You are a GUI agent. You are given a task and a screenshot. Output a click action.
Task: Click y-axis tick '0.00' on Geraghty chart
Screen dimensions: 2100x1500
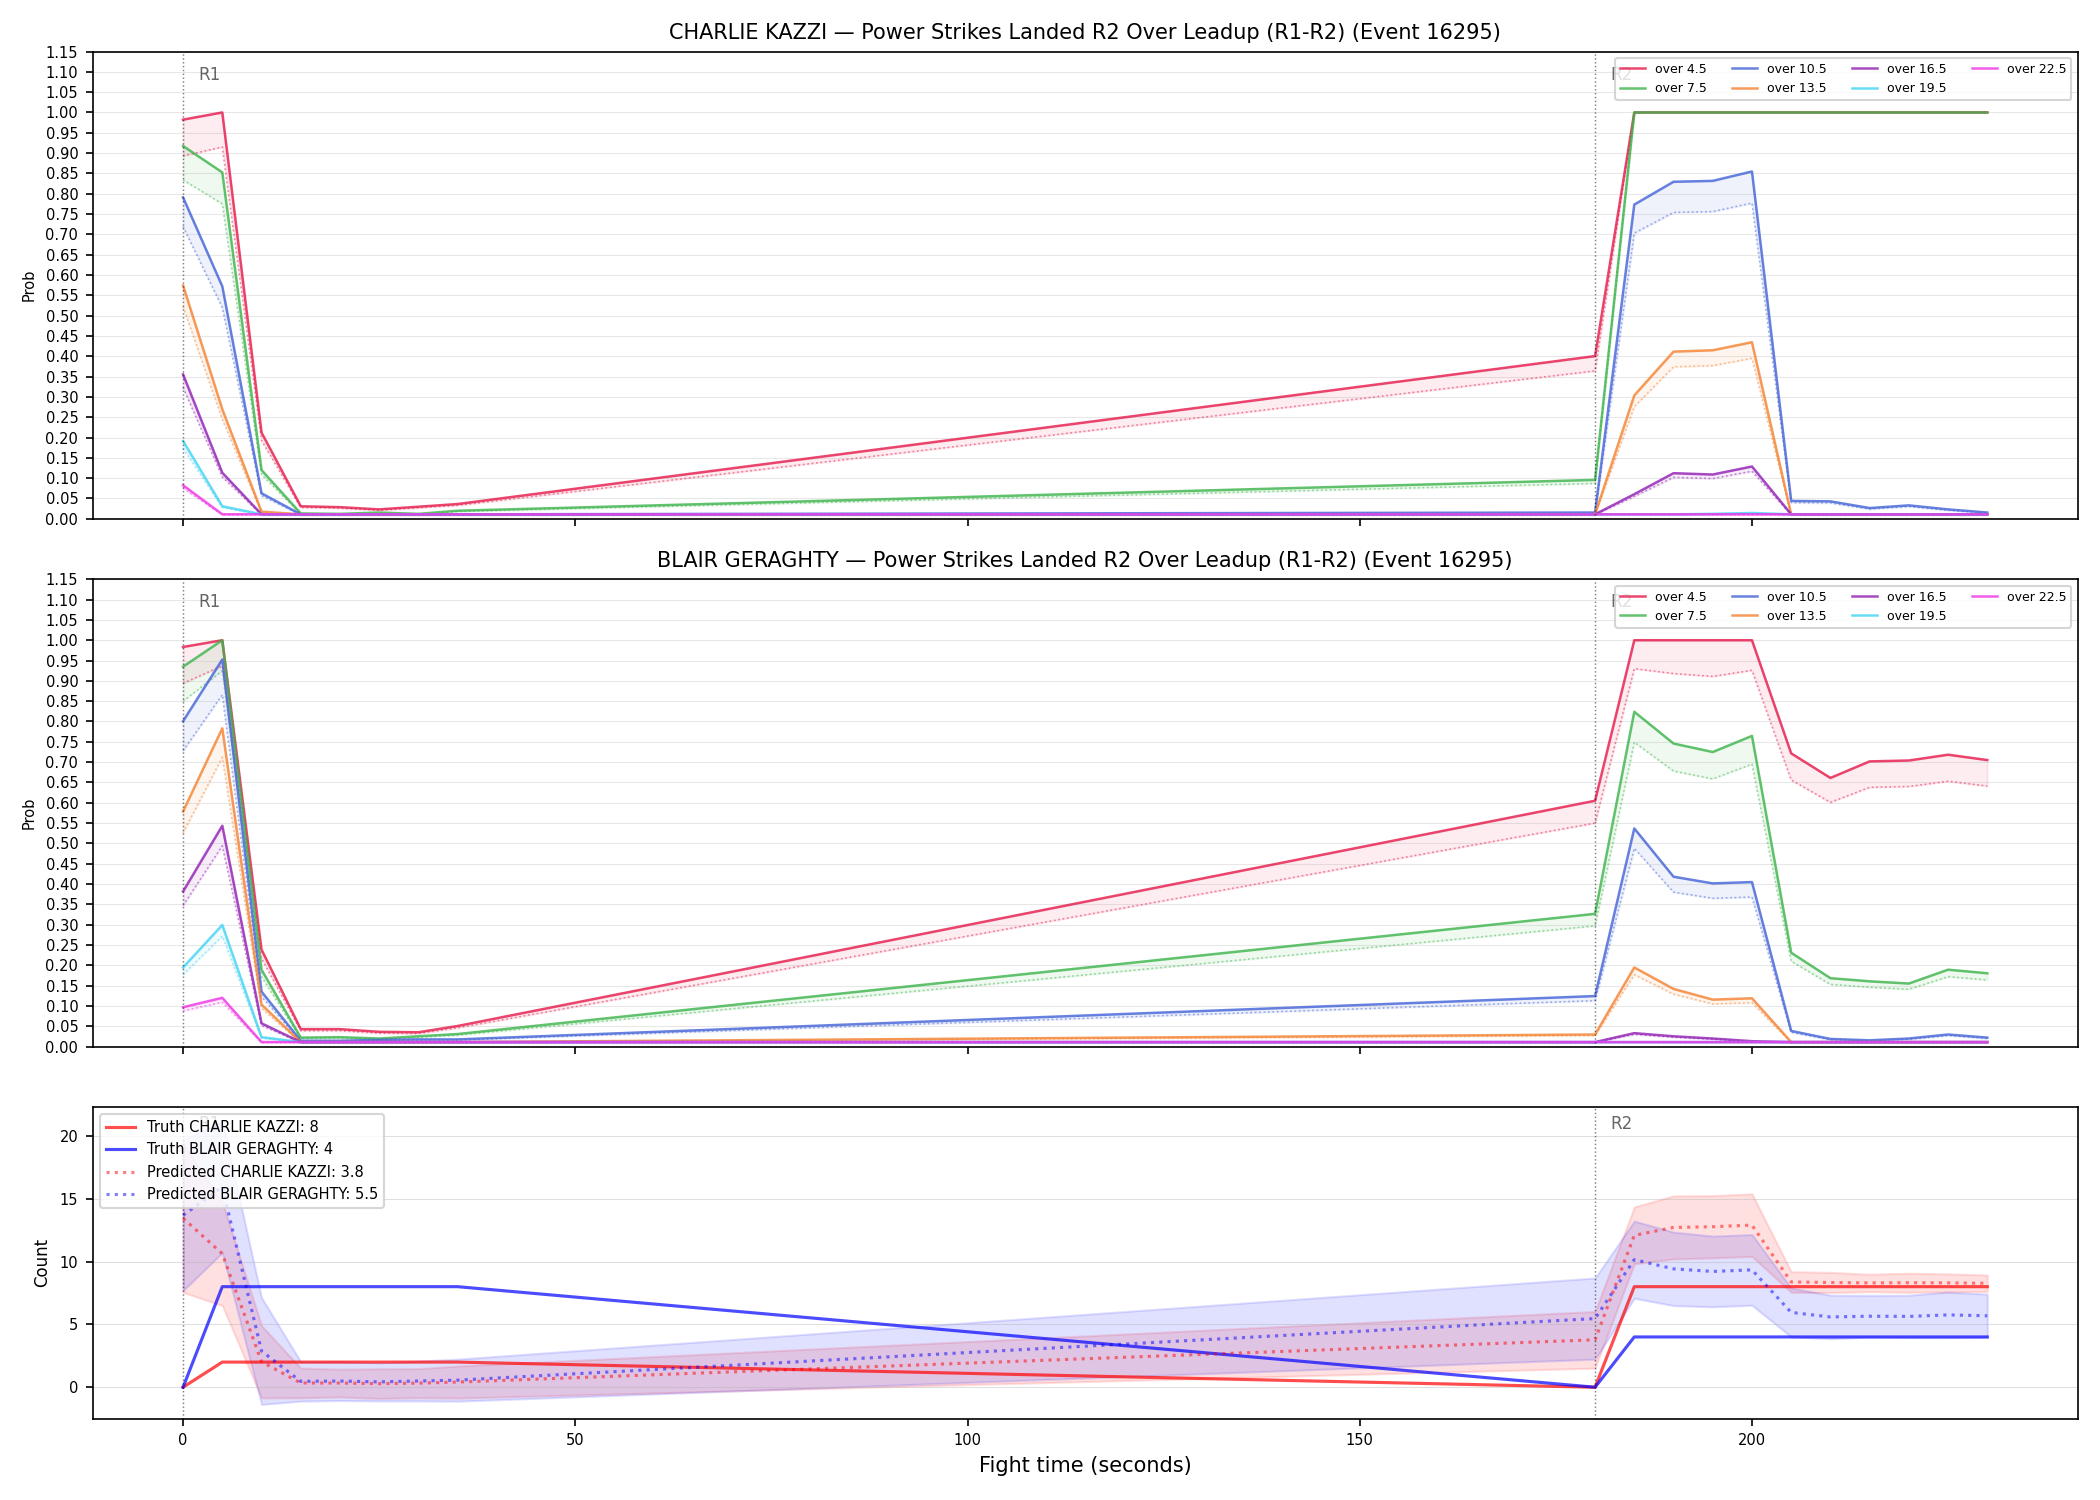click(62, 1047)
